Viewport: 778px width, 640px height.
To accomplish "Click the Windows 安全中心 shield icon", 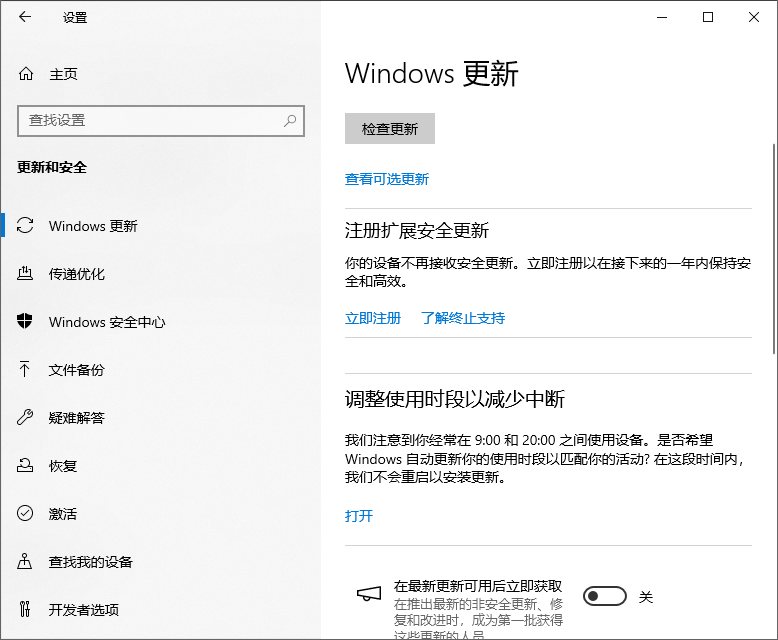I will coord(24,321).
